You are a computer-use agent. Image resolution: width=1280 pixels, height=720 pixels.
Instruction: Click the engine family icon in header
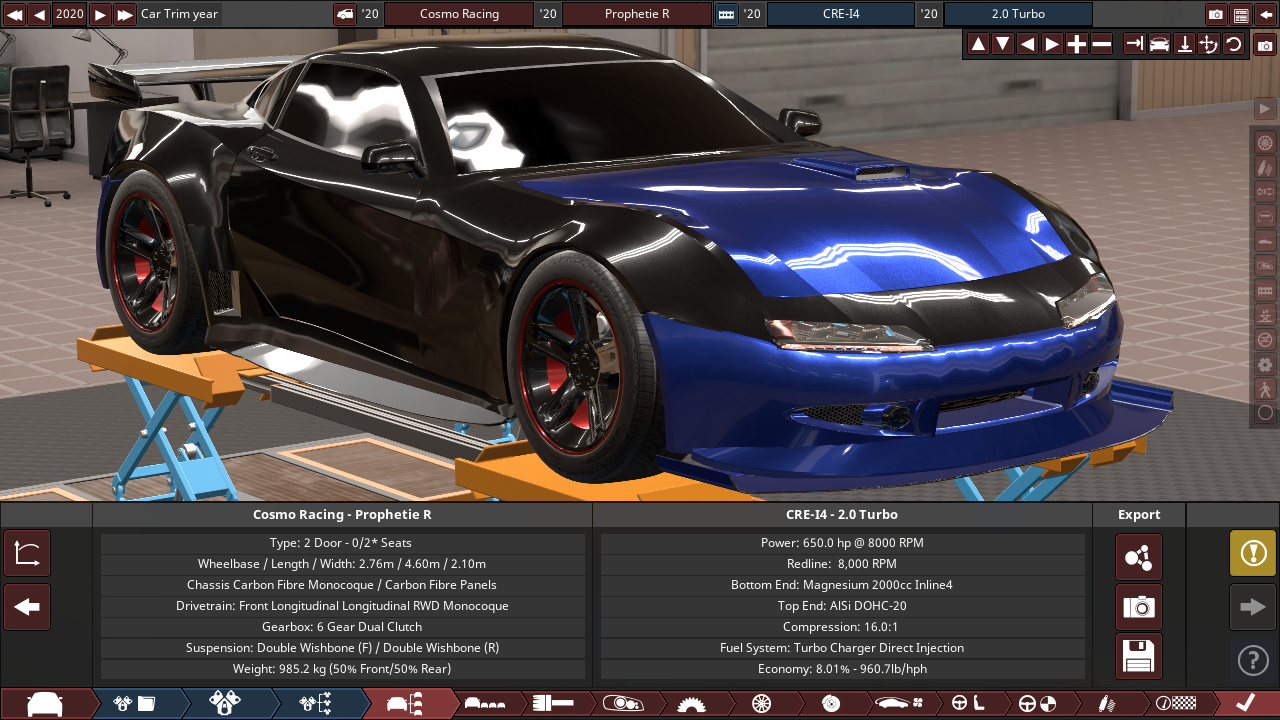click(726, 14)
